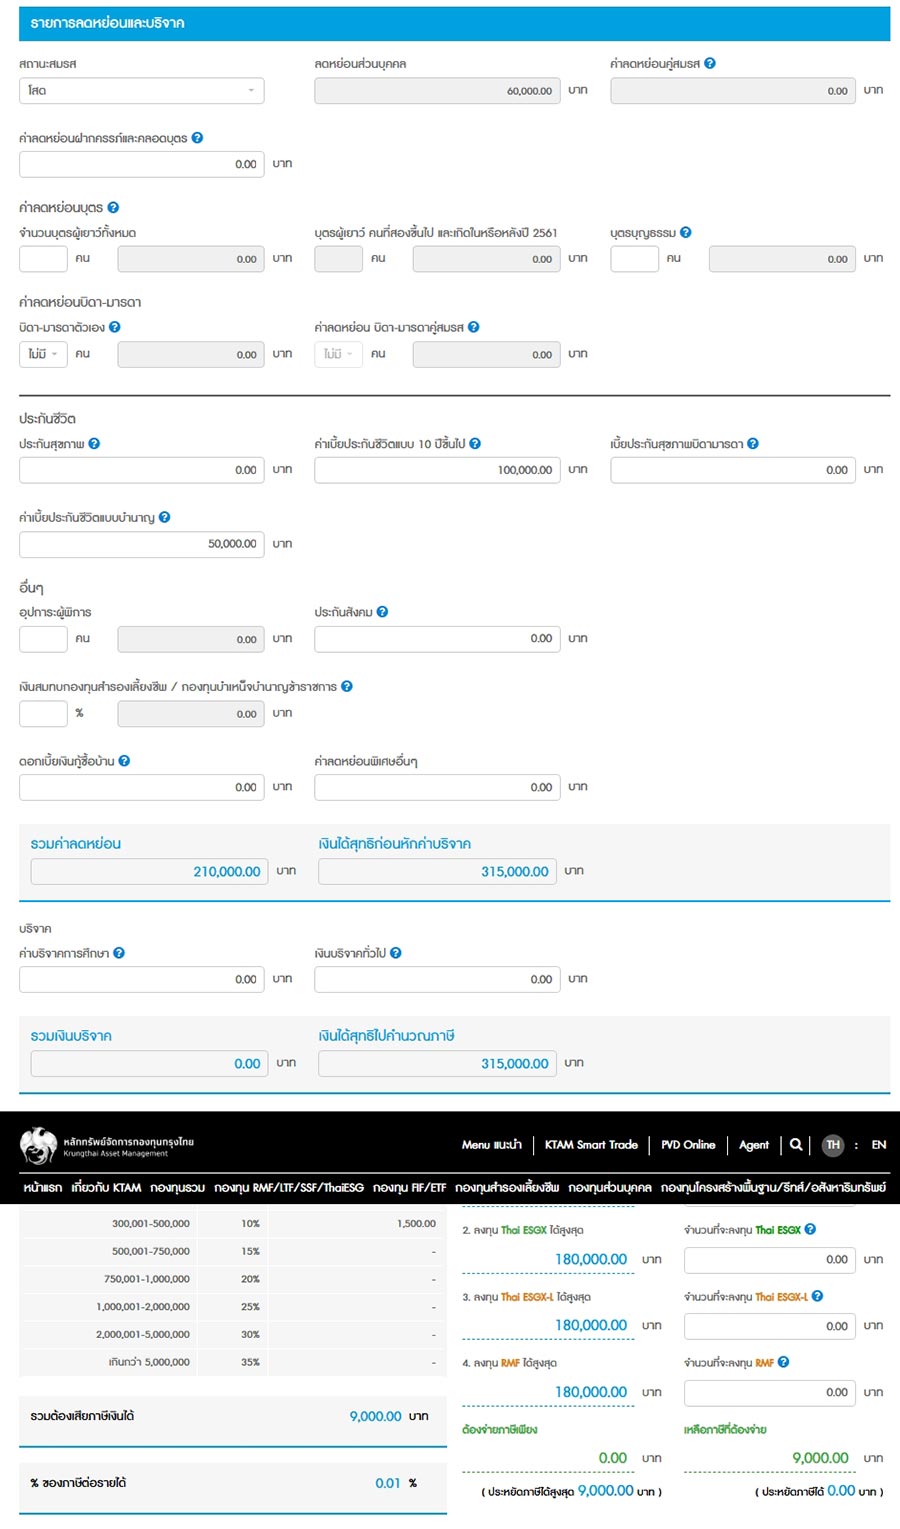Open the help tooltip for ประกันสุขภาพ
This screenshot has width=900, height=1529.
pos(94,444)
